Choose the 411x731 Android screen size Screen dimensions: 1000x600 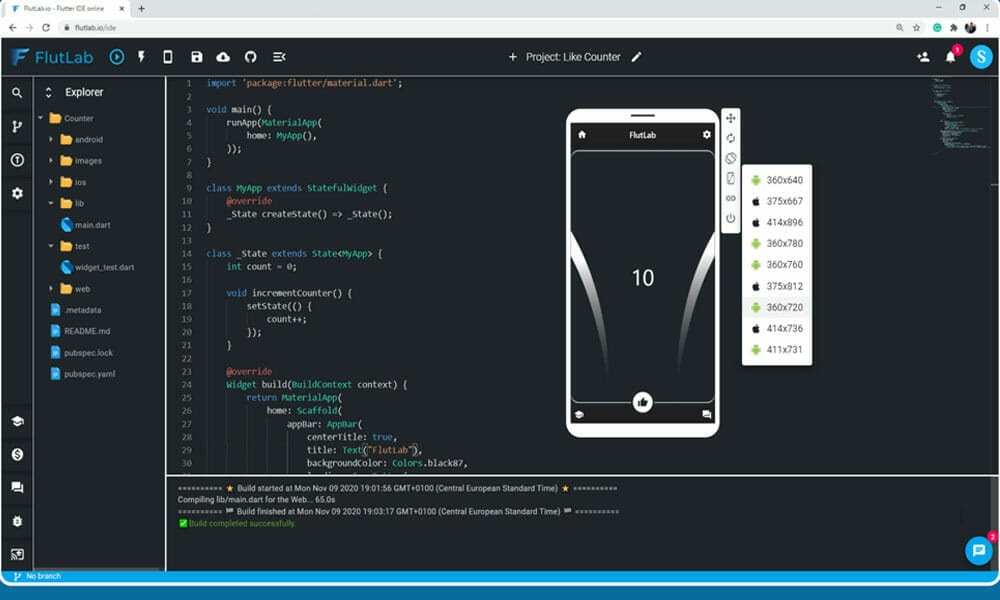784,350
